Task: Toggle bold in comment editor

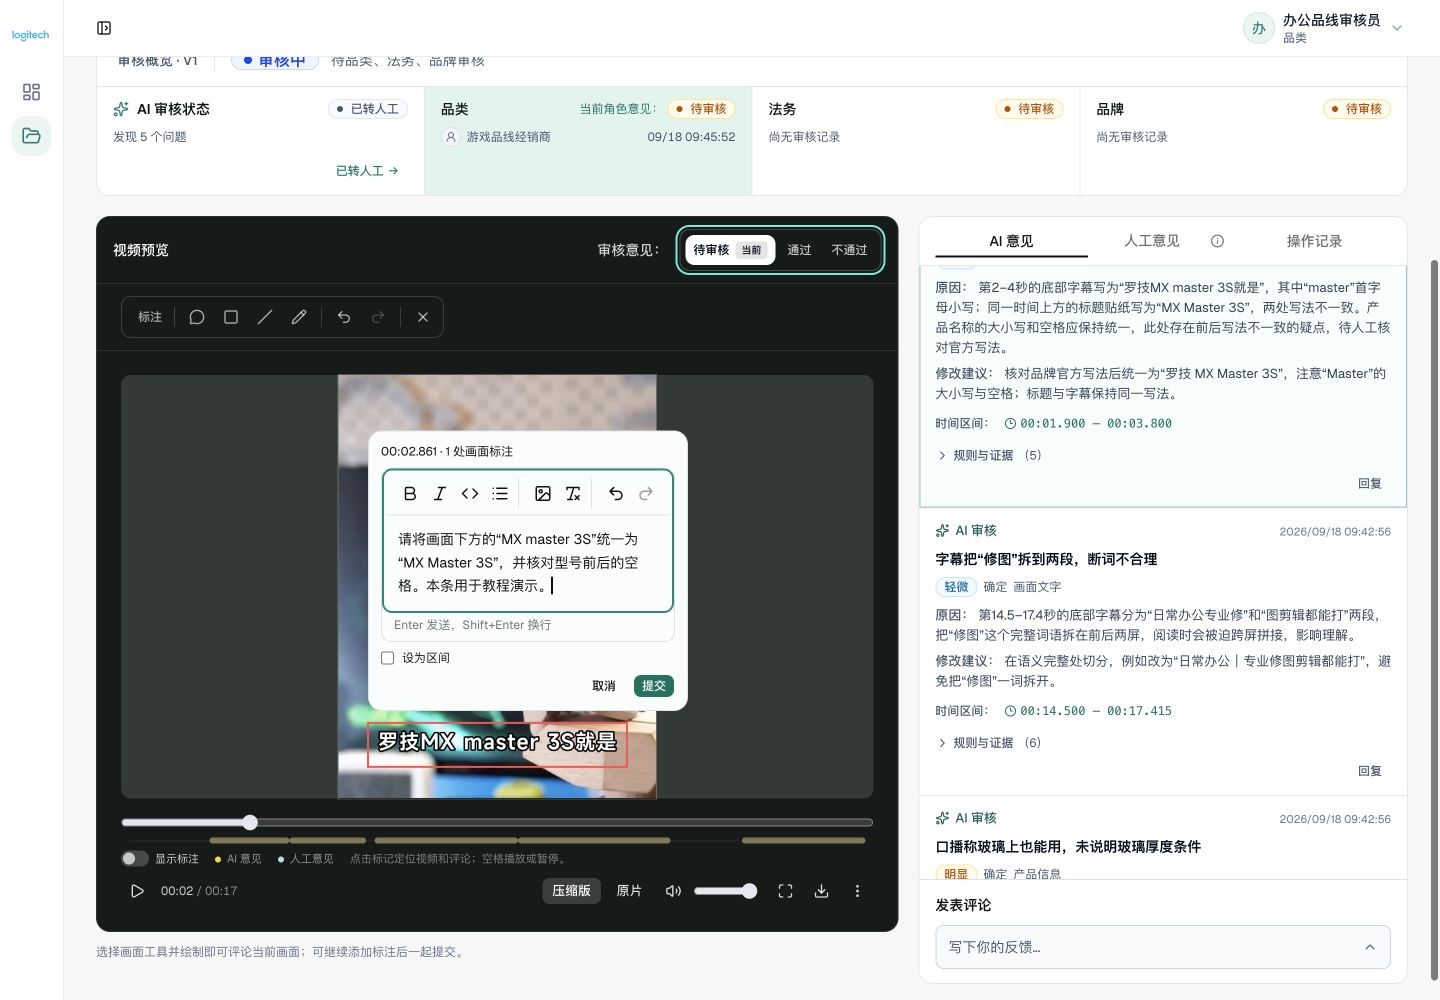Action: (410, 493)
